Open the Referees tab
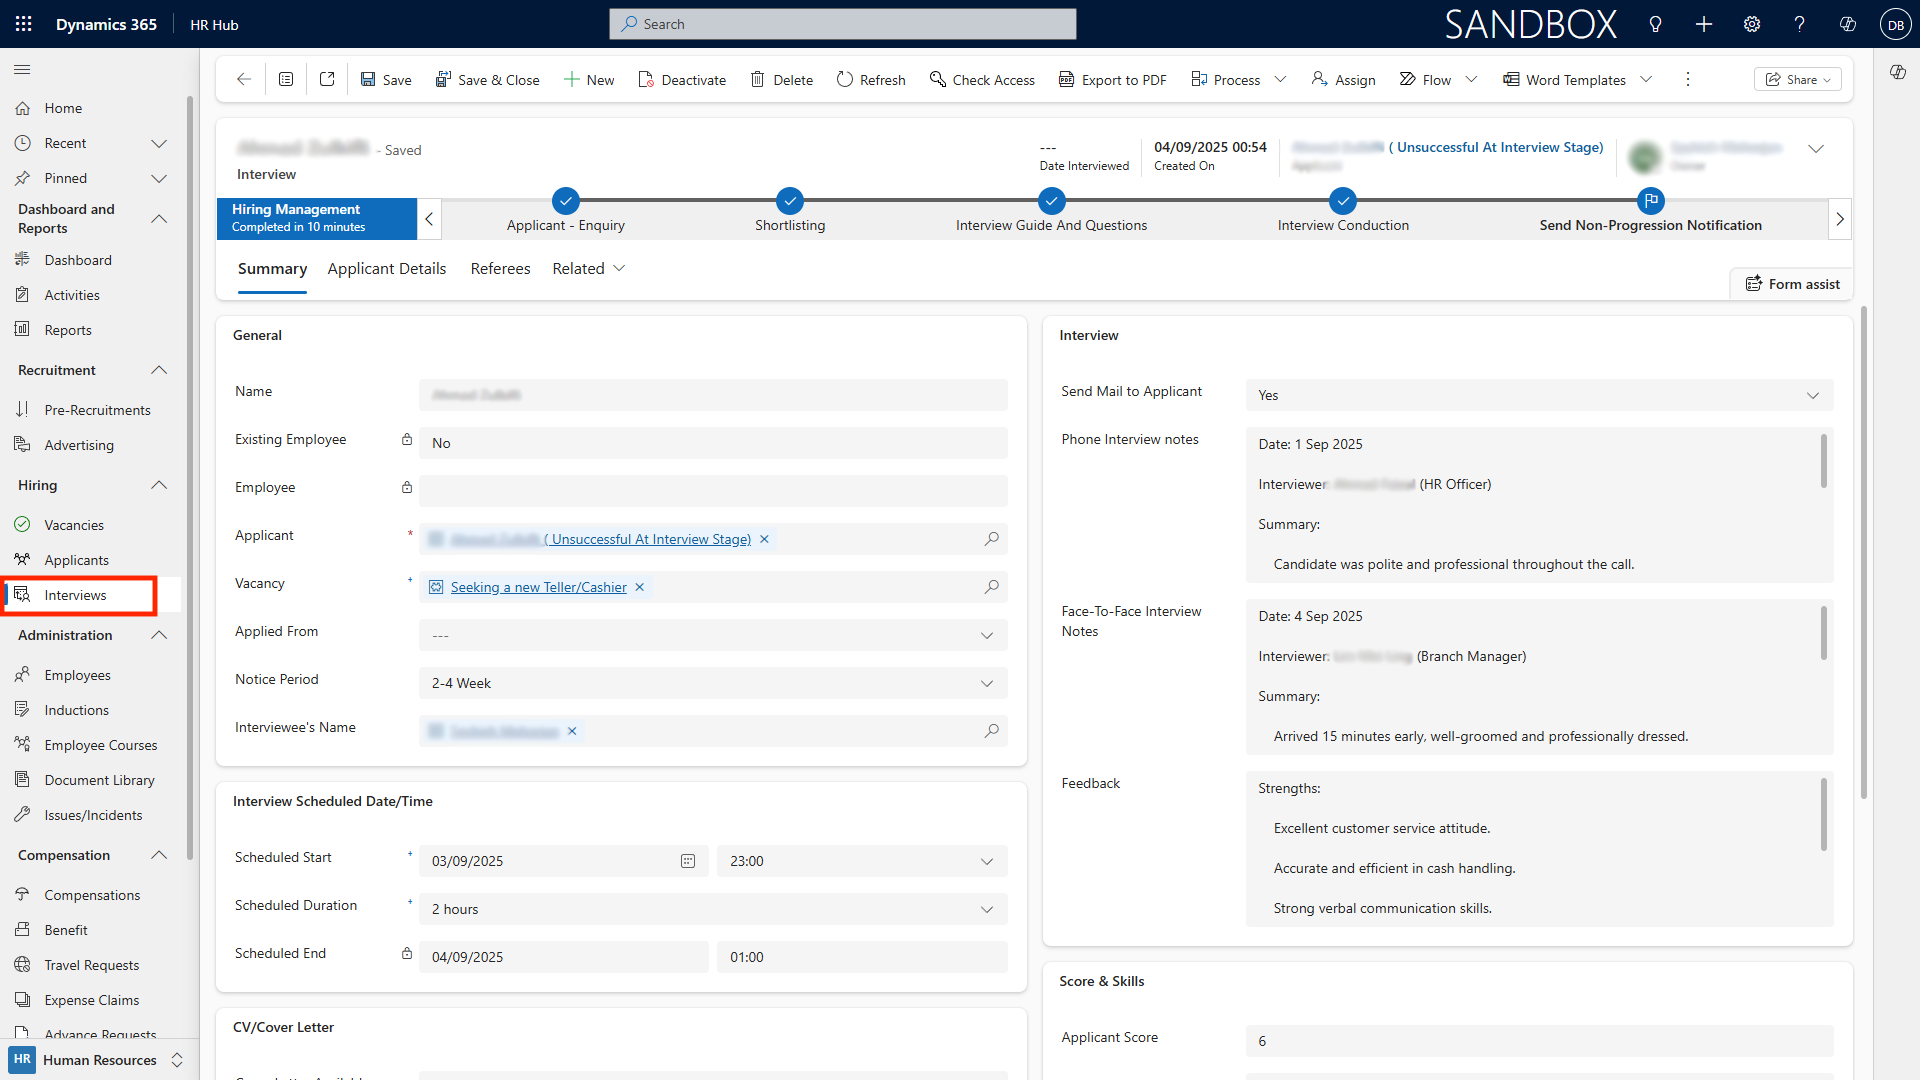Screen dimensions: 1920x1080 500,269
